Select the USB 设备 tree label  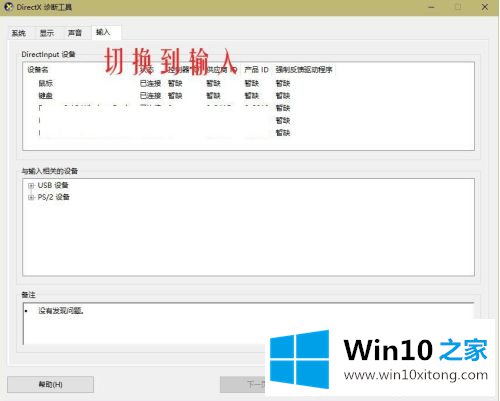click(x=53, y=185)
